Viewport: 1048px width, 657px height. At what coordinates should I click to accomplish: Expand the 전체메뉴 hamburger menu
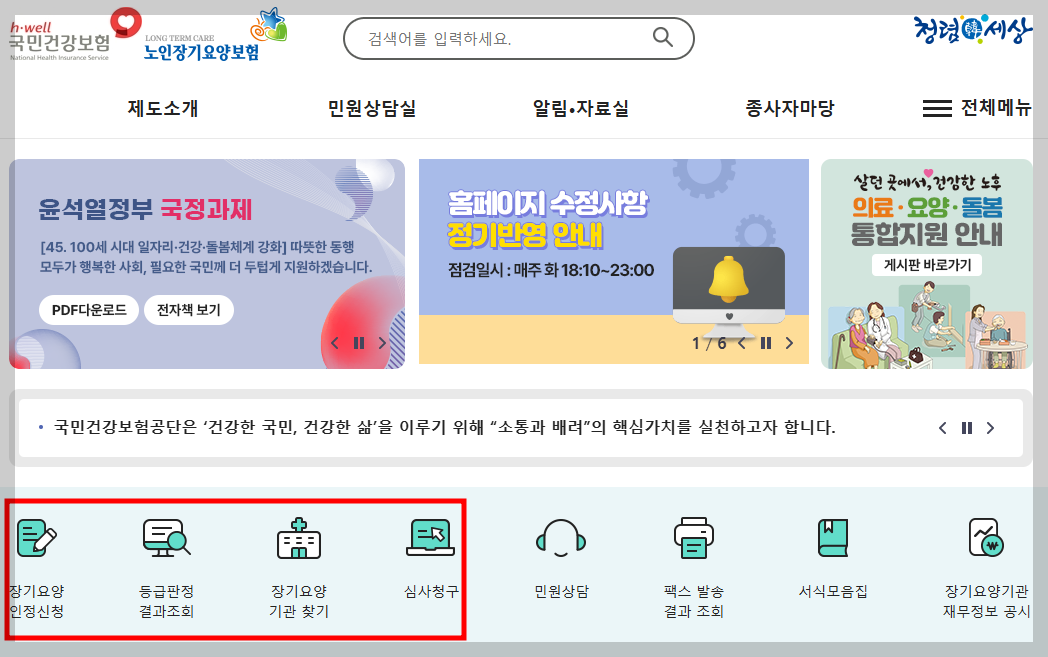pyautogui.click(x=976, y=108)
